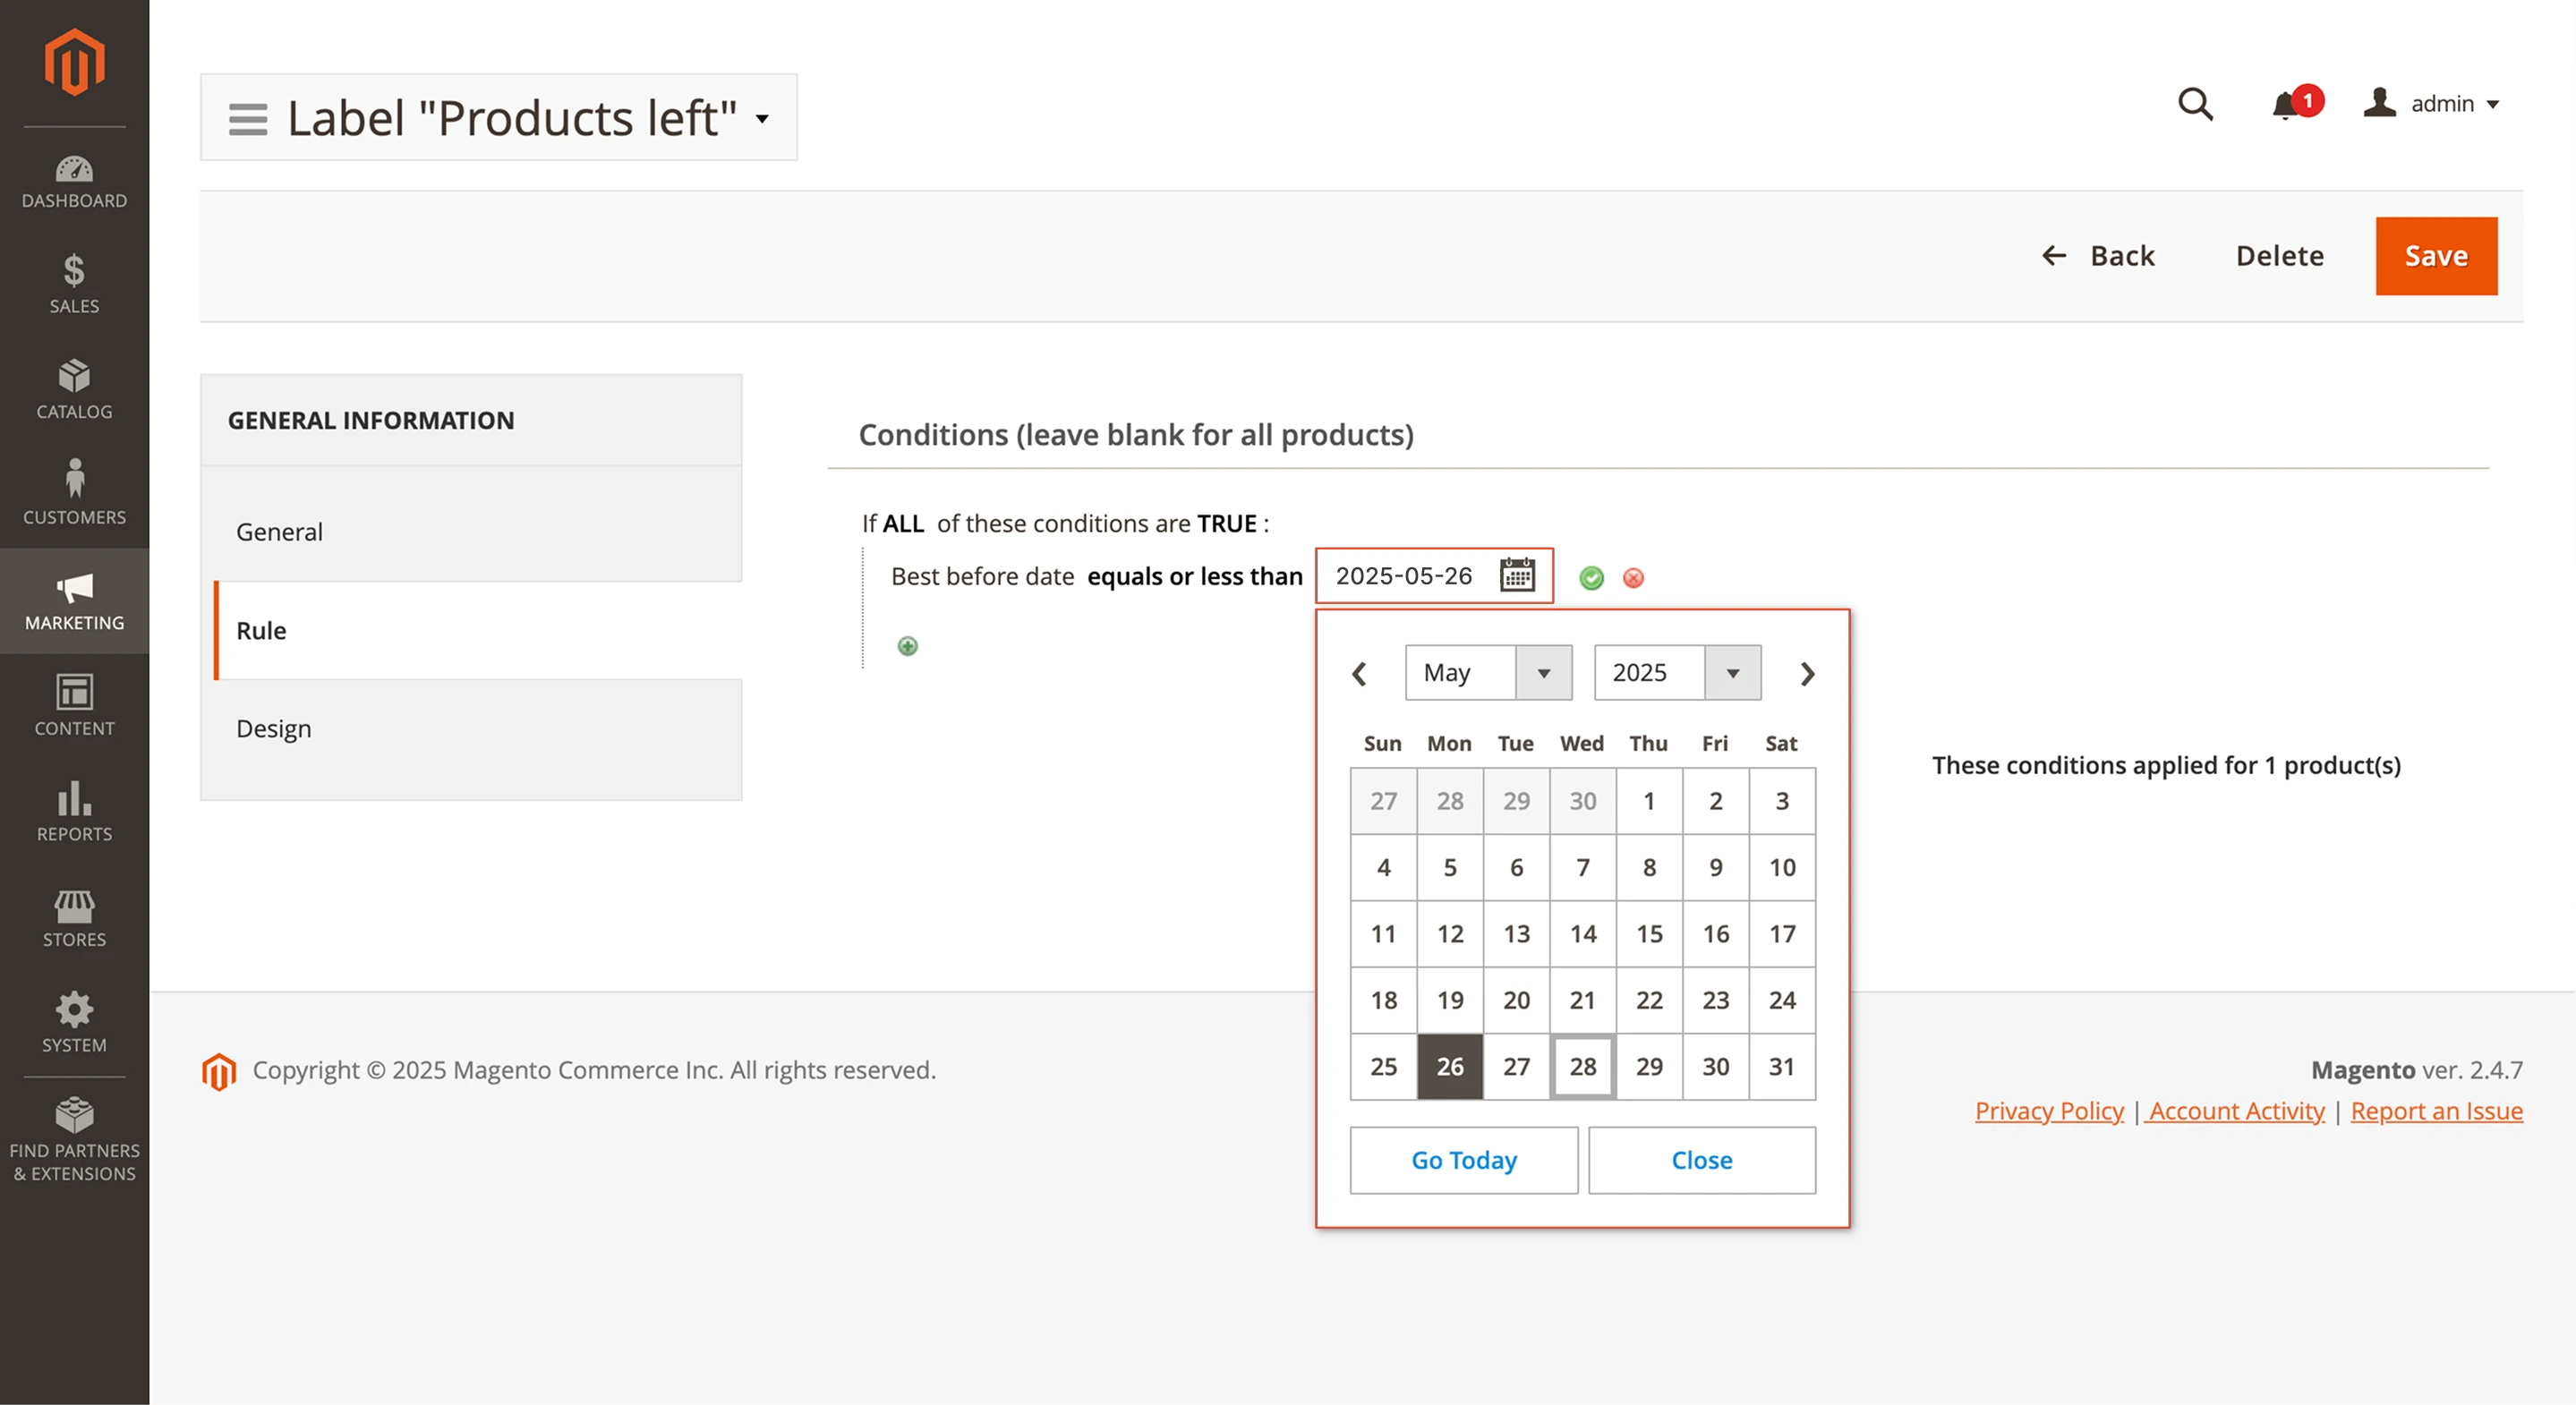
Task: Add a new condition with the green plus icon
Action: [x=907, y=646]
